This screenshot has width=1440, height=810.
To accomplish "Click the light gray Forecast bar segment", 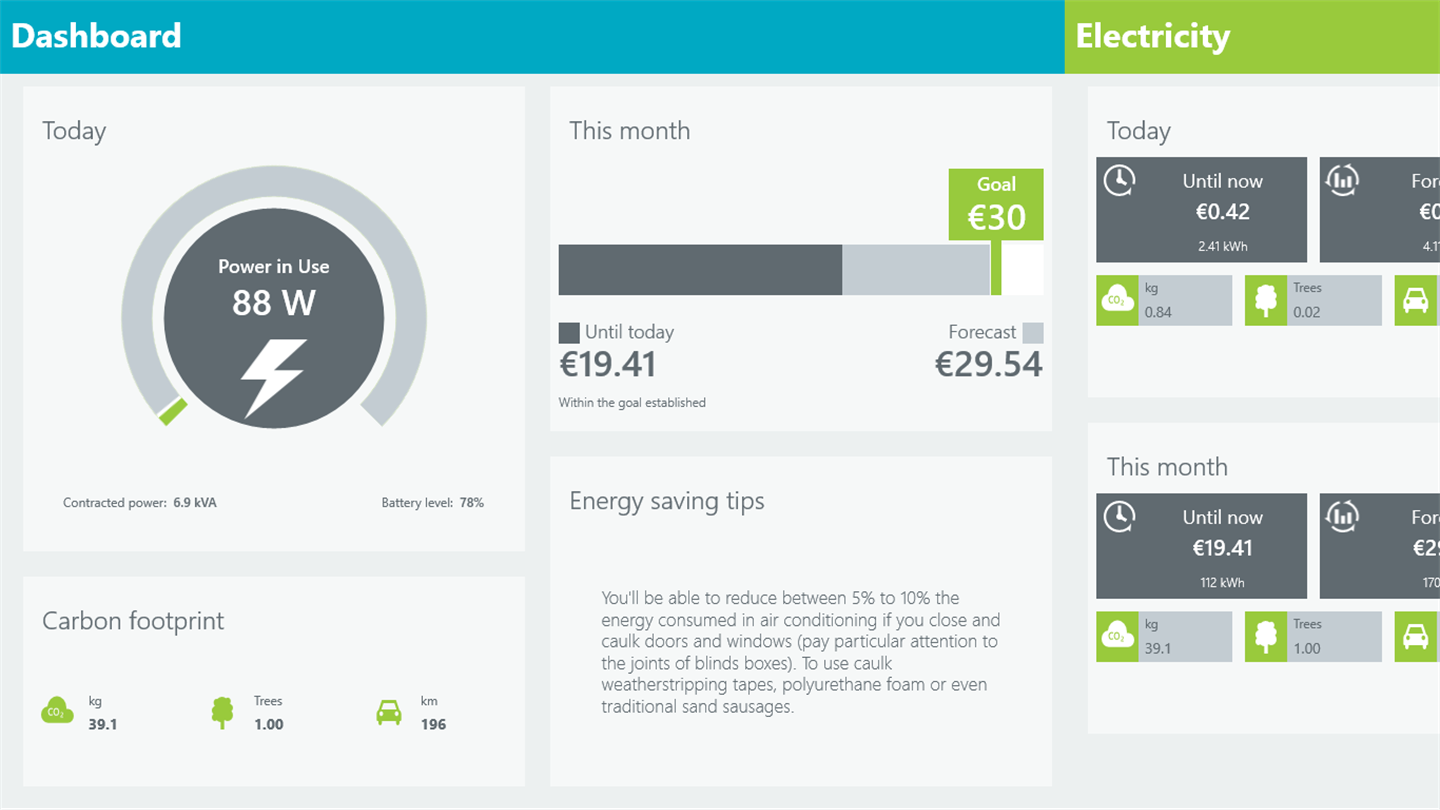I will pos(915,270).
